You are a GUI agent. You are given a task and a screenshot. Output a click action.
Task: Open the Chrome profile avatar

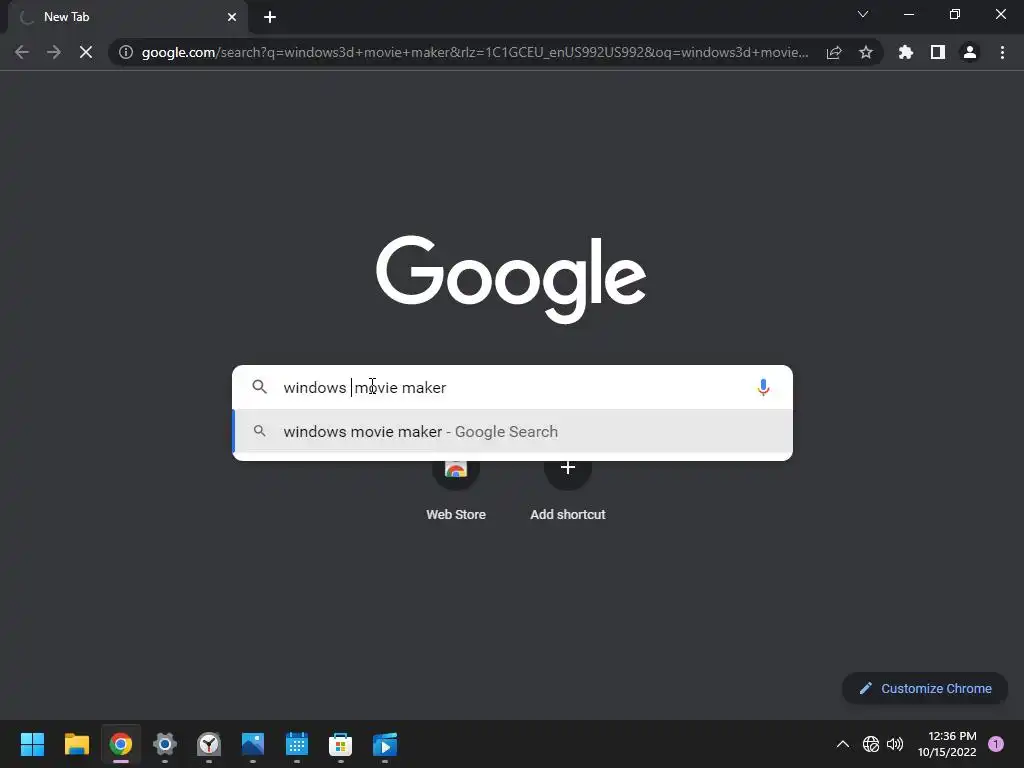click(x=970, y=52)
